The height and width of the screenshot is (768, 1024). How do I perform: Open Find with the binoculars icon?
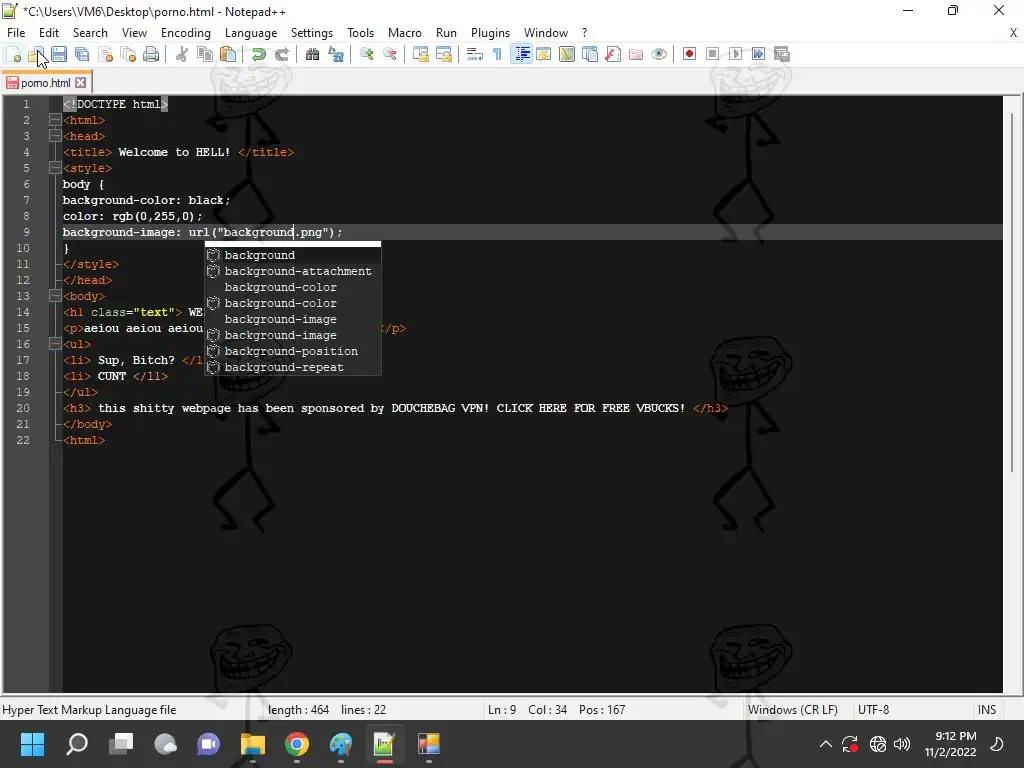coord(312,54)
